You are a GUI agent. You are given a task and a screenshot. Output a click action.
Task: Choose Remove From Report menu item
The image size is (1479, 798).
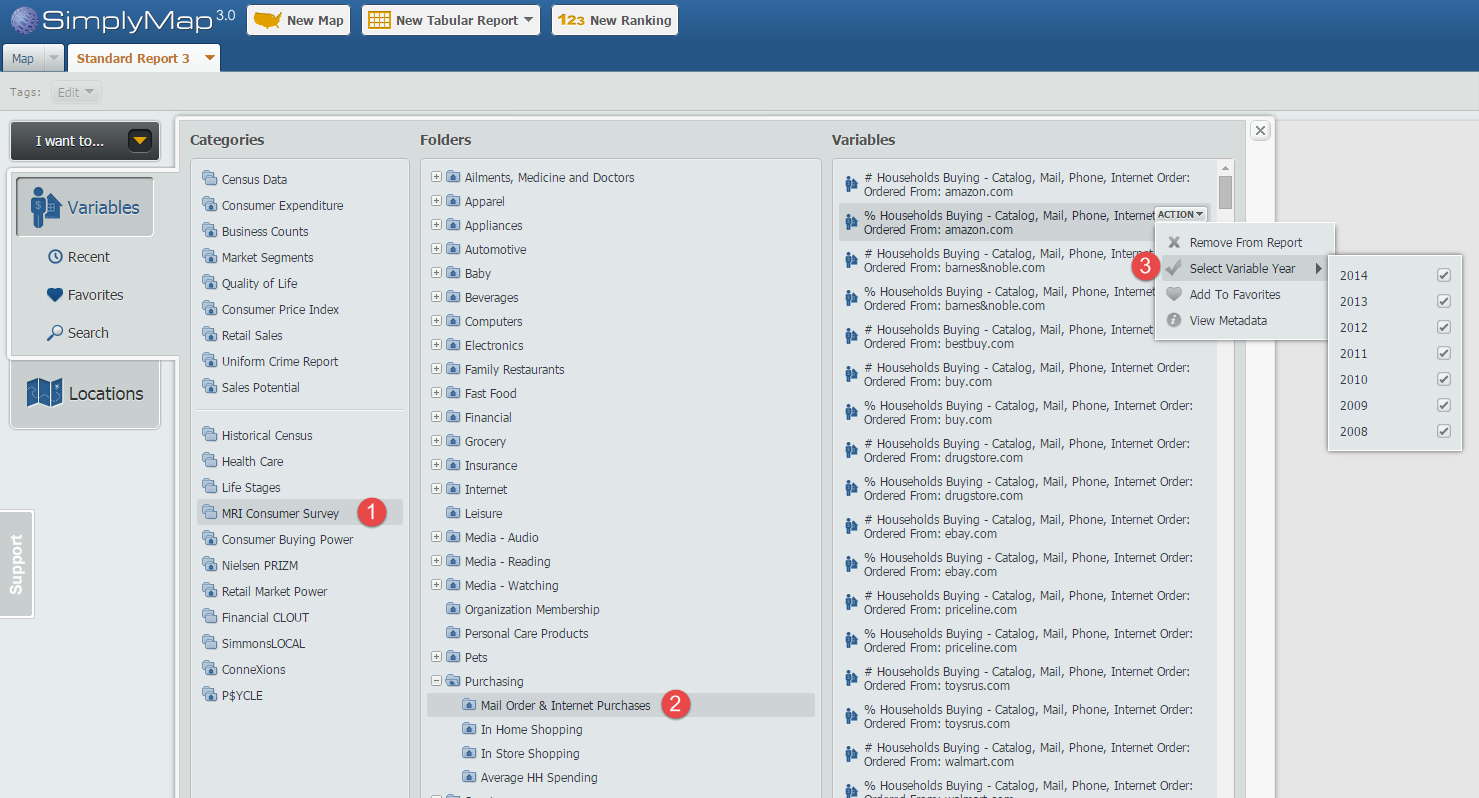point(1245,242)
